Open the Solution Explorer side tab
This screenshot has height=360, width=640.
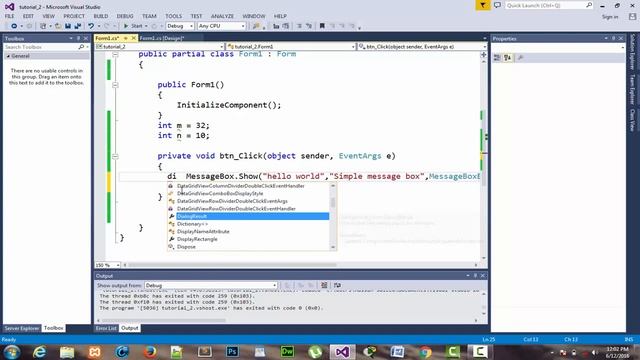click(x=632, y=52)
